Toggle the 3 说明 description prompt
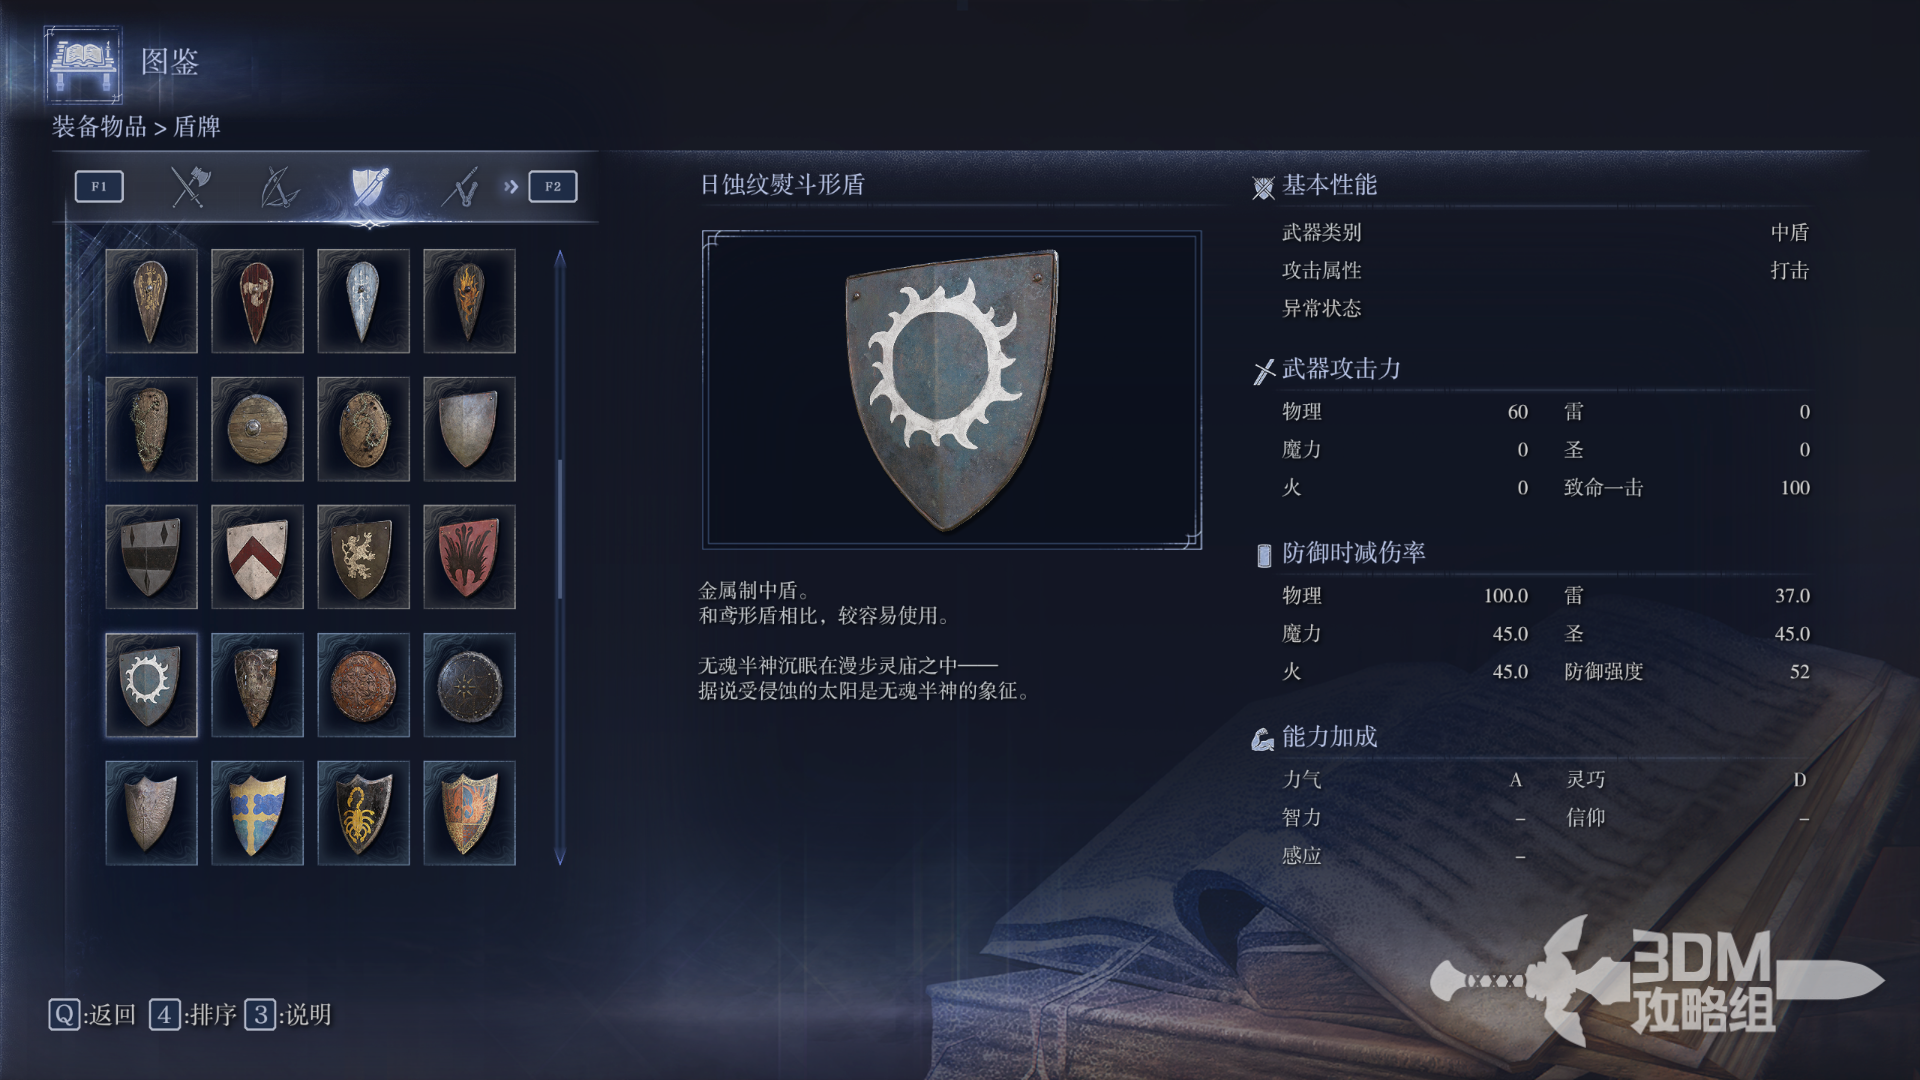1920x1080 pixels. tap(288, 1015)
